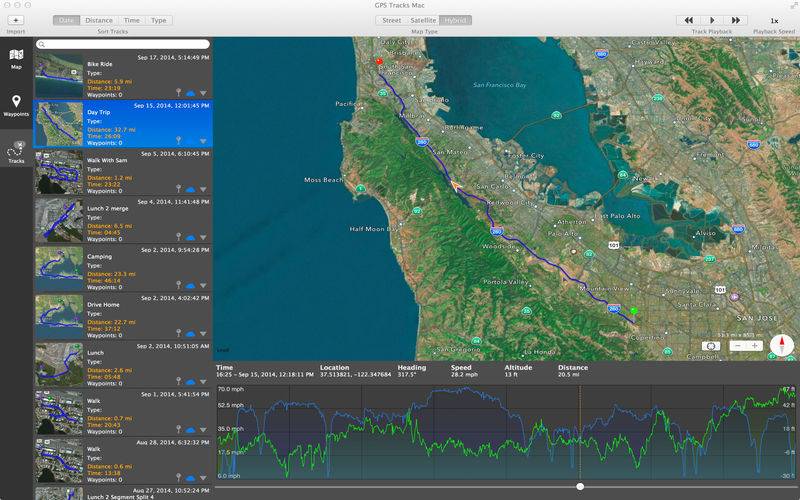Screen dimensions: 800x500
Task: Click the playback position slider handle
Action: point(580,487)
